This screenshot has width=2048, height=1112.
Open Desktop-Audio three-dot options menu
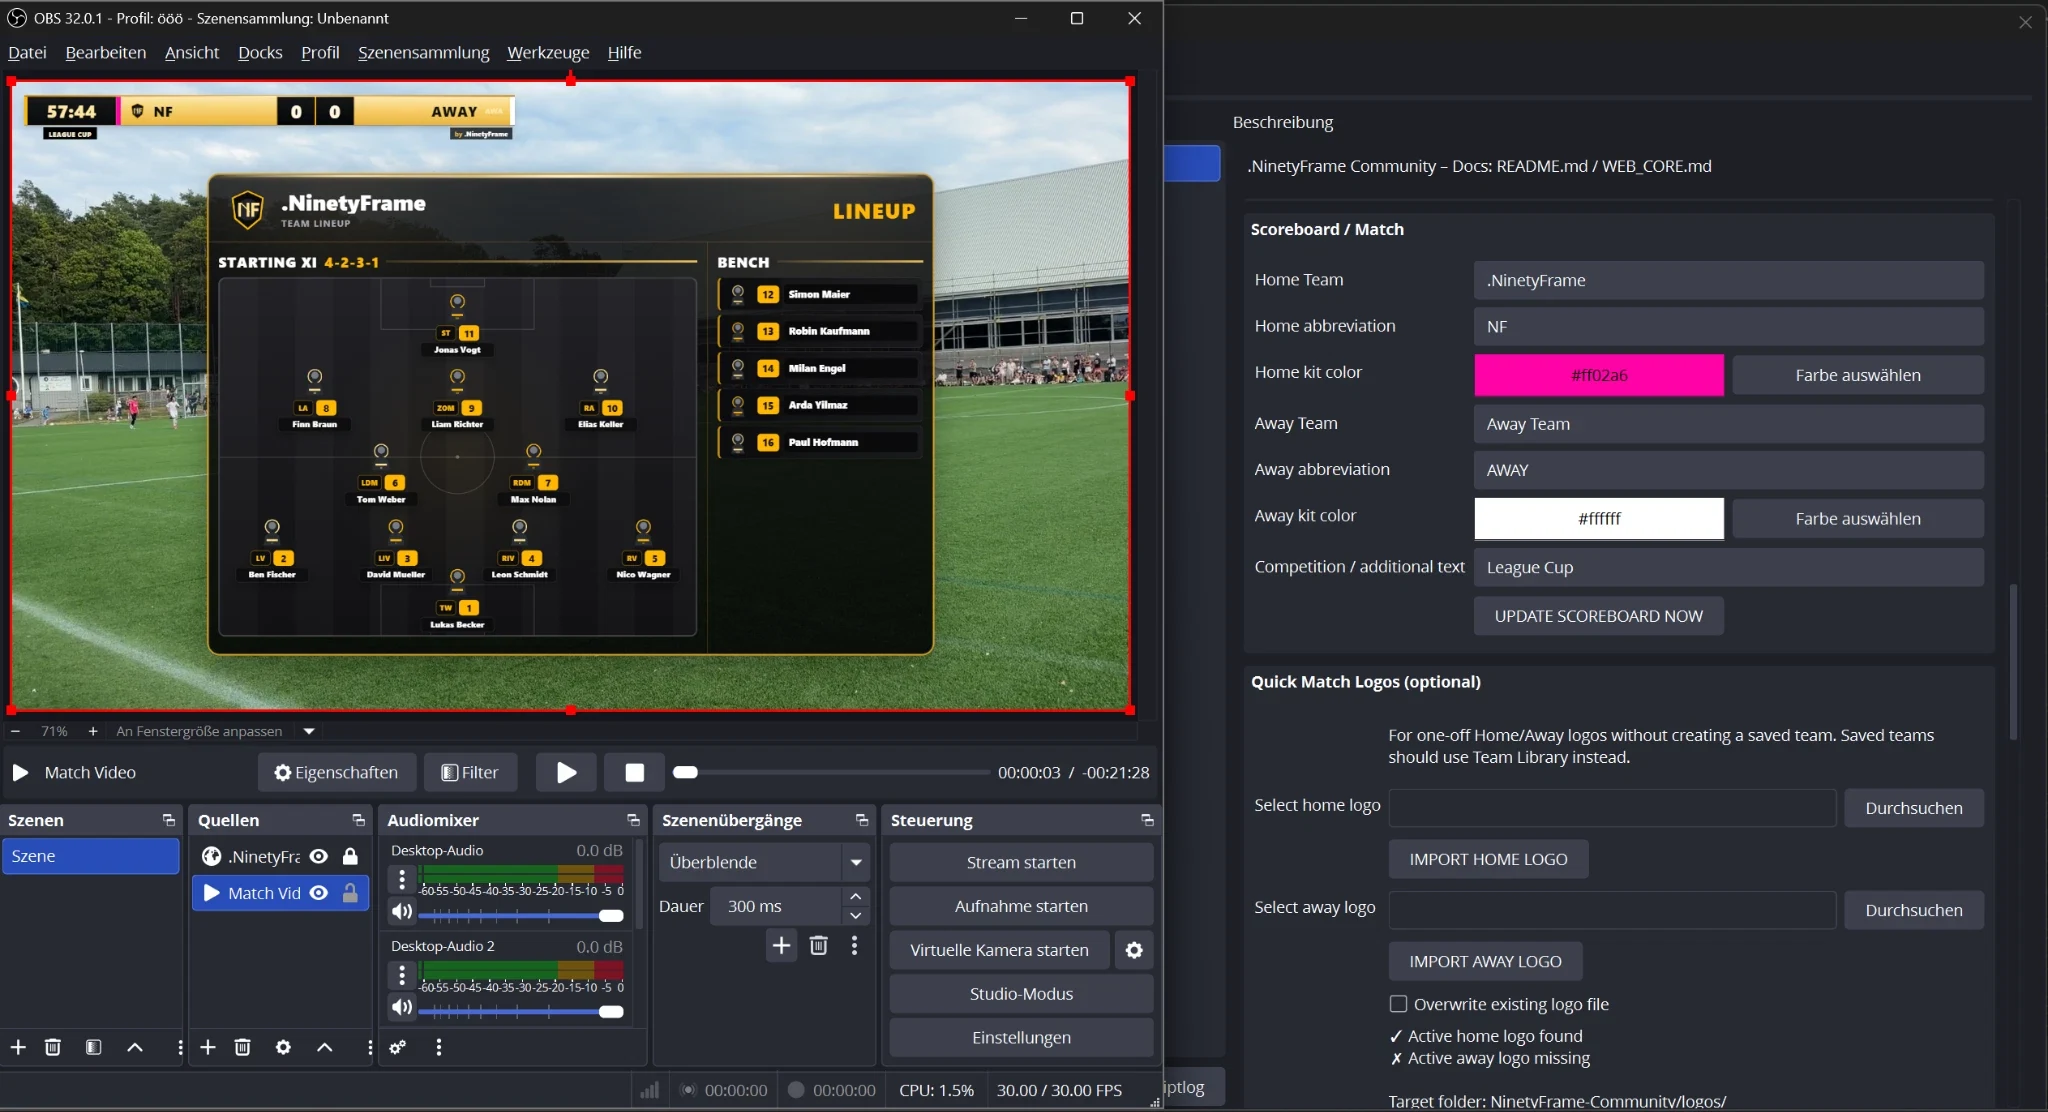tap(402, 879)
